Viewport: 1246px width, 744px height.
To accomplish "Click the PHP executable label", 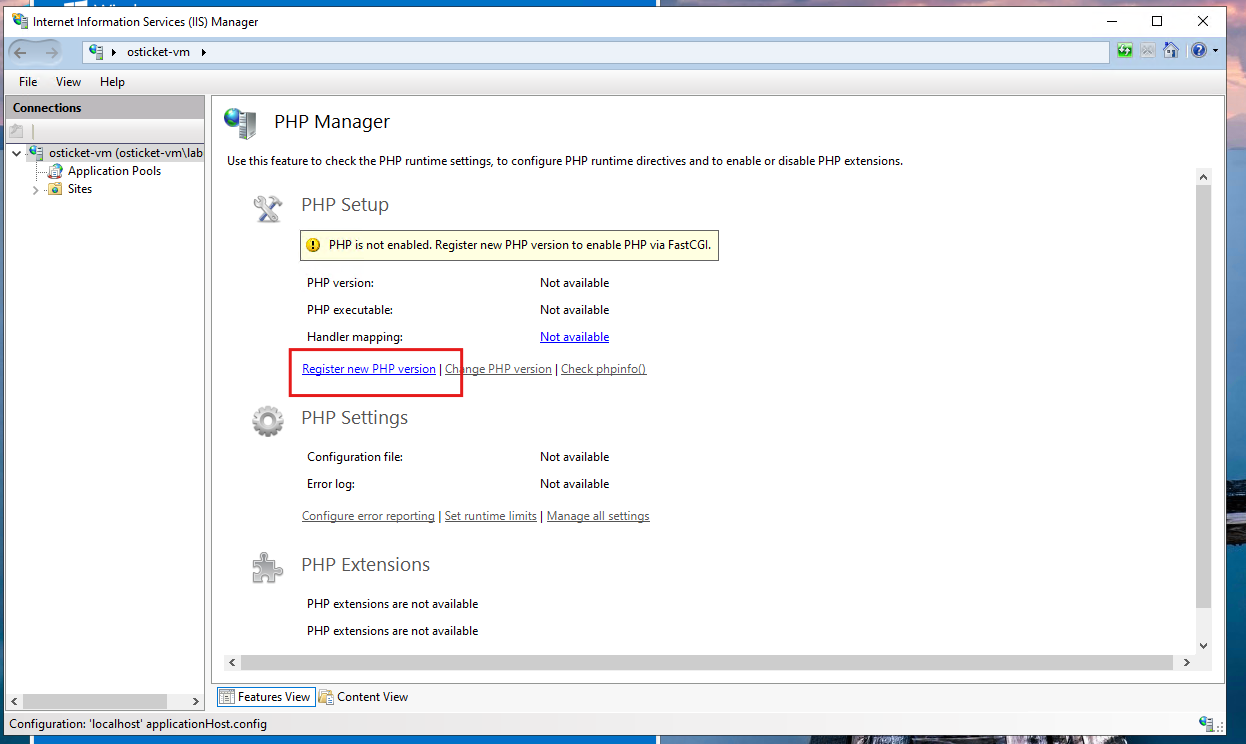I will point(350,310).
